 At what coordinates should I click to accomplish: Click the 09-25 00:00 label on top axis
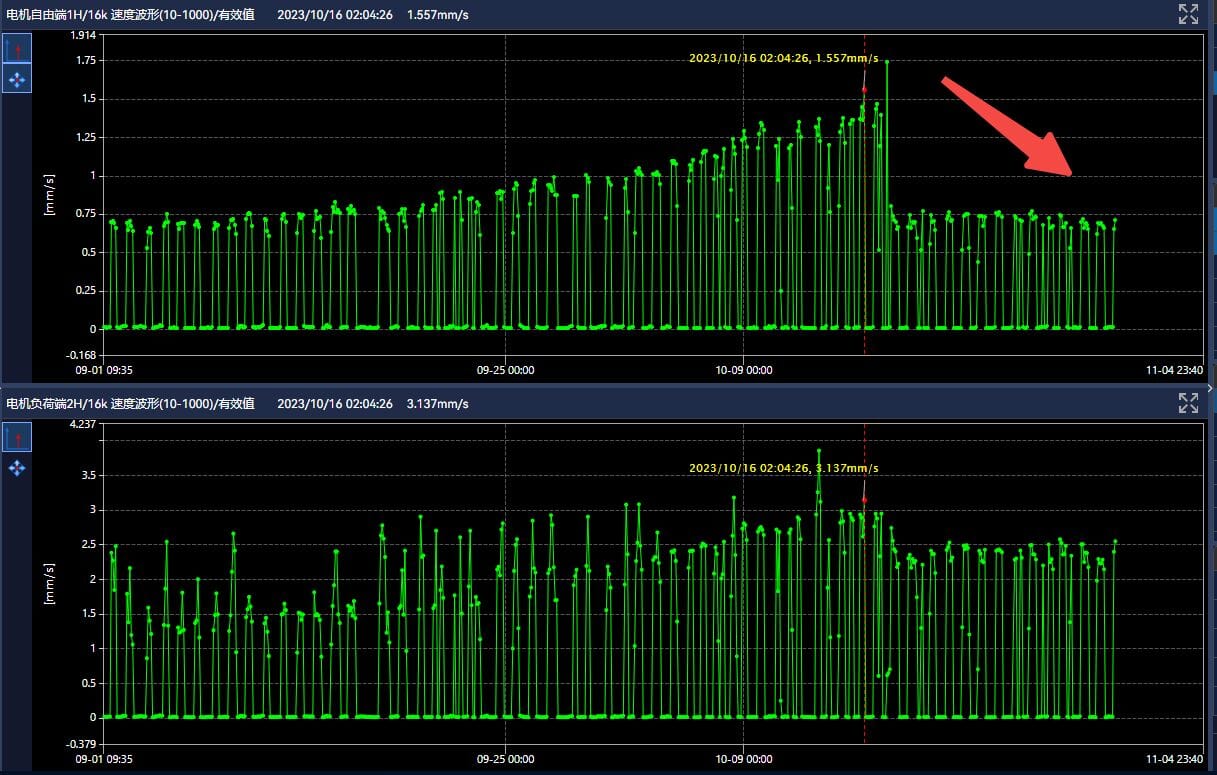(x=505, y=369)
